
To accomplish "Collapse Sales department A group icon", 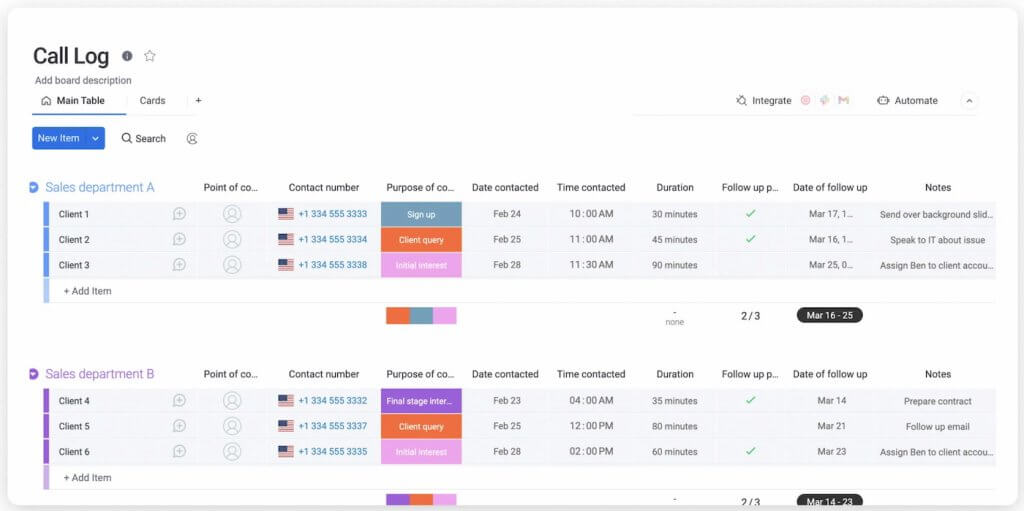I will pos(34,188).
